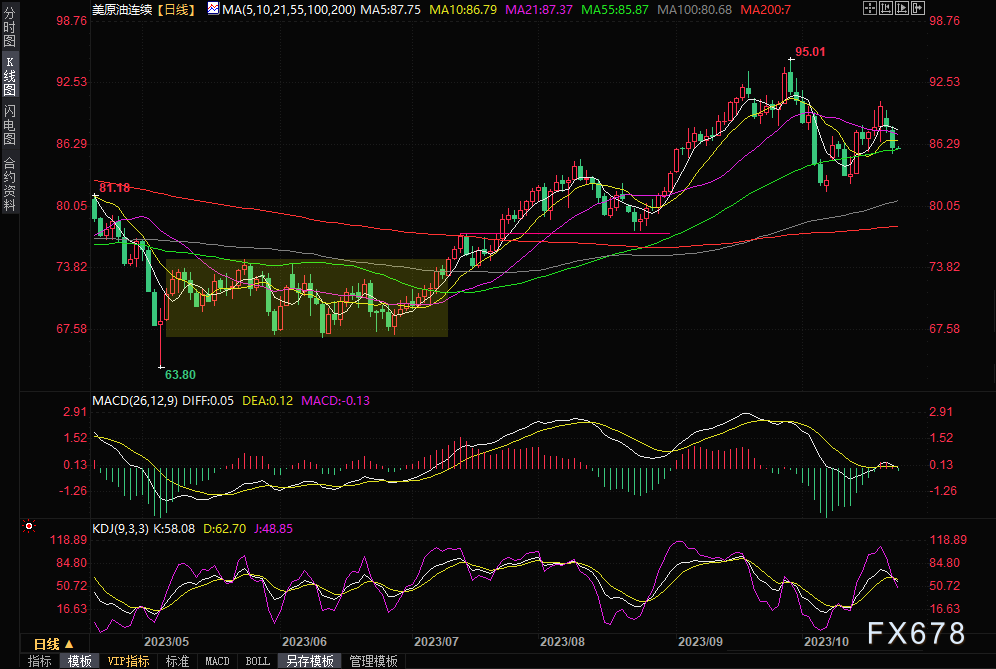
Task: Click the 95.01 high price marker
Action: coord(811,51)
